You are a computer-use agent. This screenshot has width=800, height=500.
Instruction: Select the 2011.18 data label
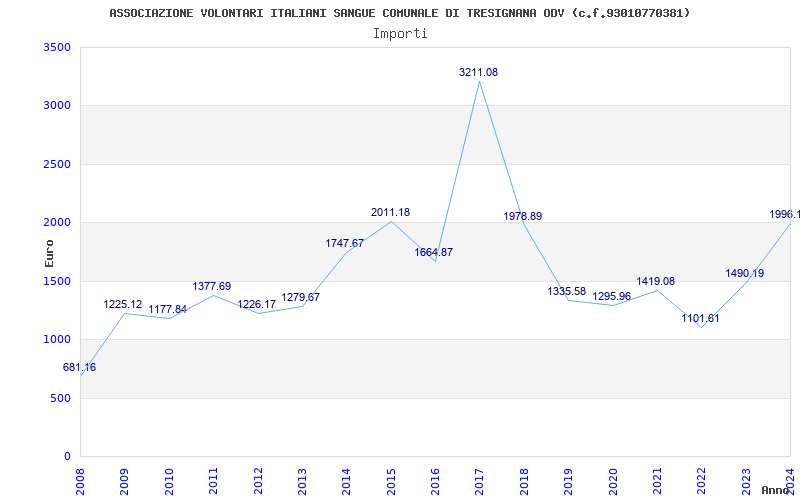tap(390, 213)
